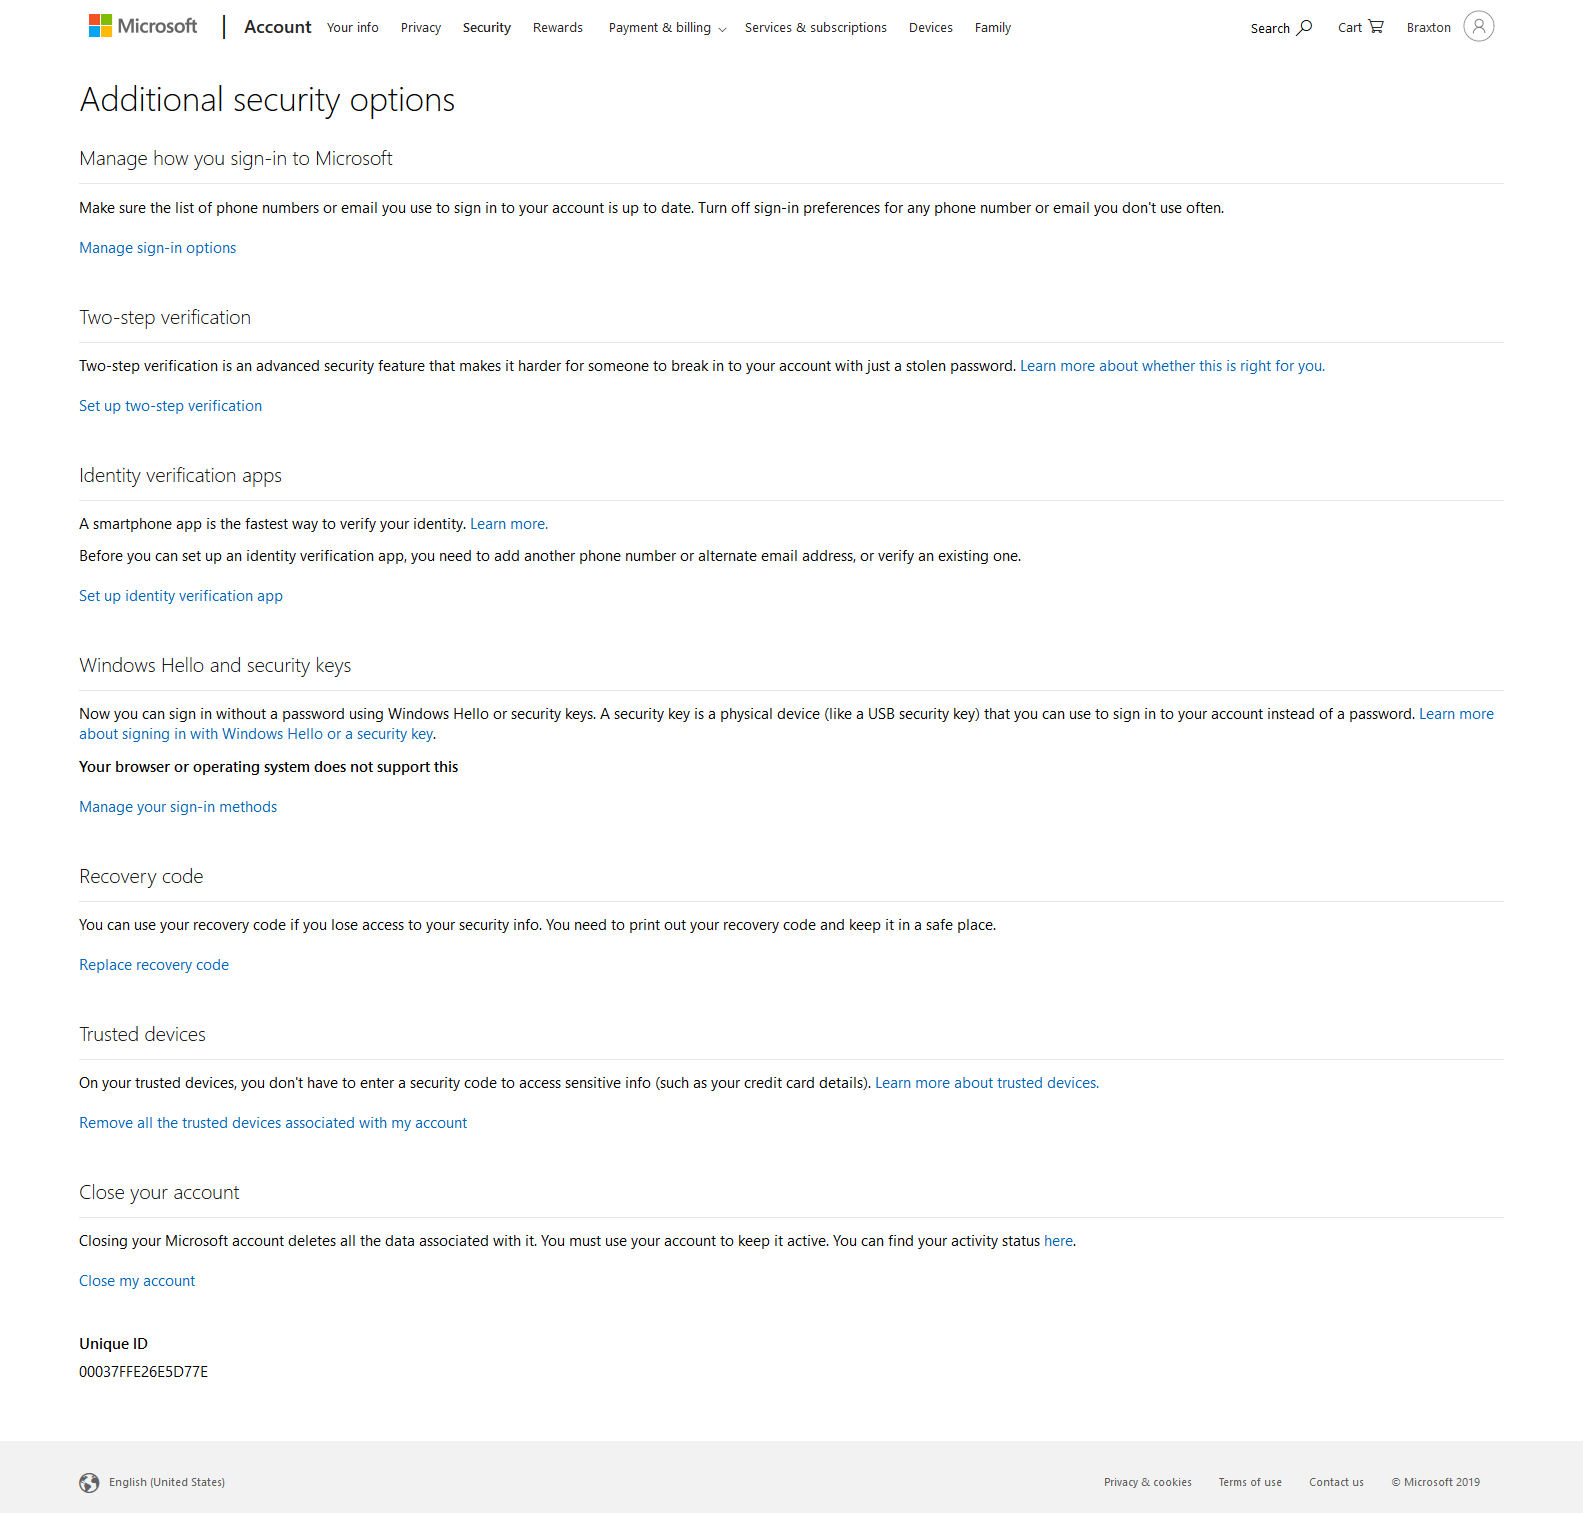Select the Security menu item
This screenshot has height=1513, width=1583.
(x=487, y=27)
